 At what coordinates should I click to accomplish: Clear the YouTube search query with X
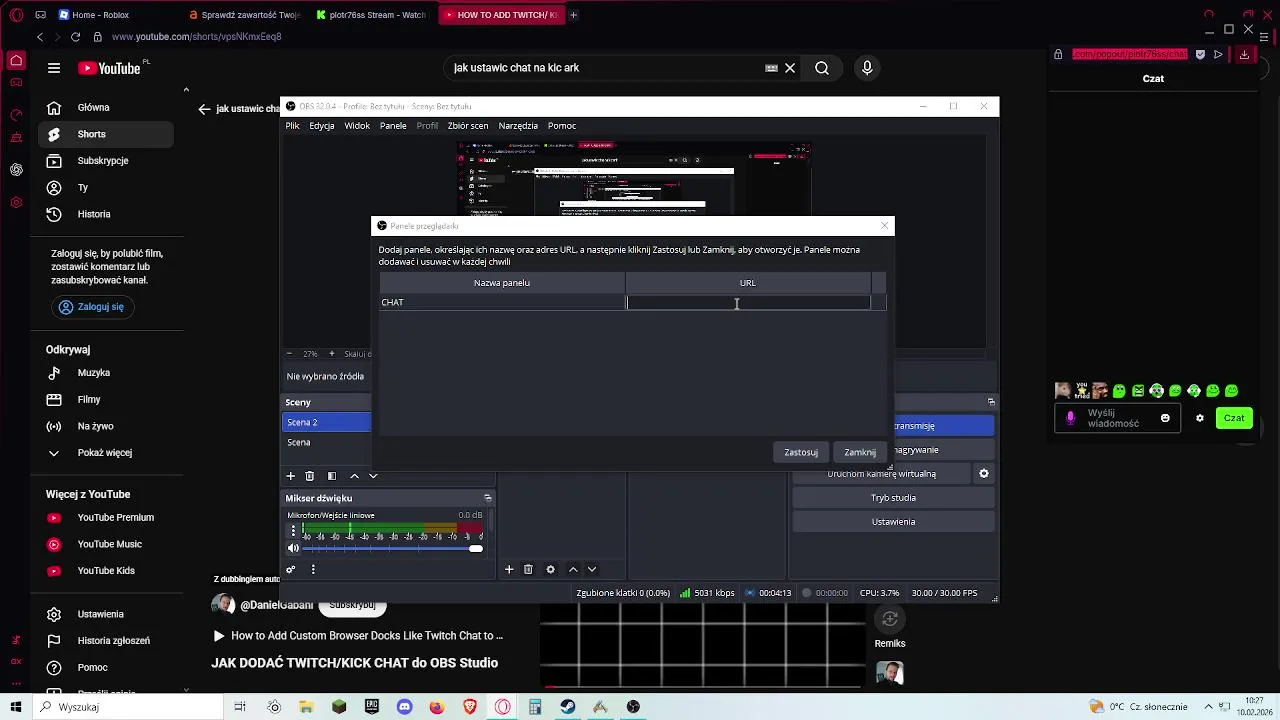click(x=790, y=68)
